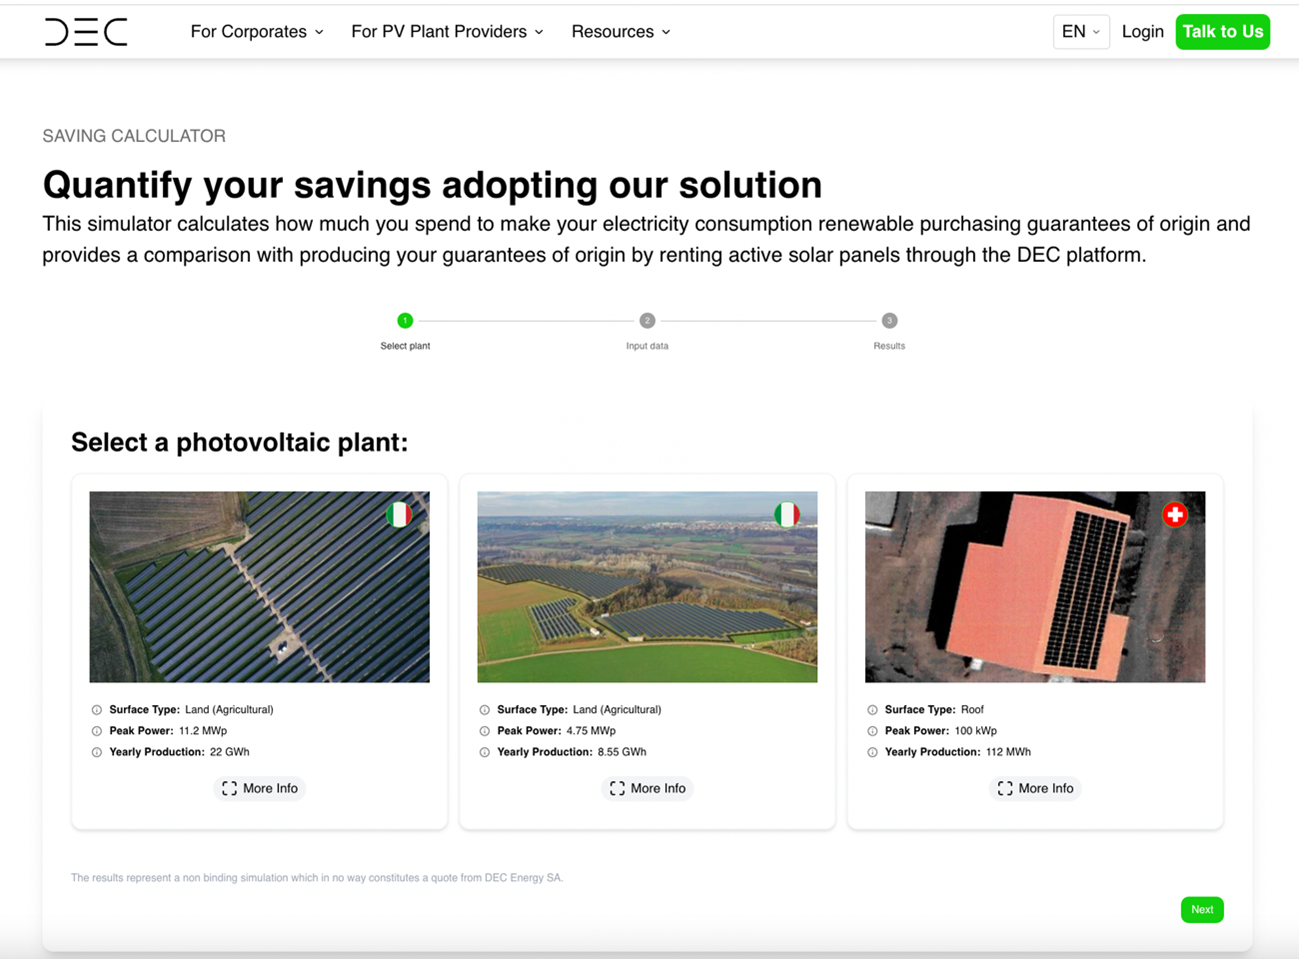The width and height of the screenshot is (1299, 959).
Task: Open the For Corporates dropdown menu
Action: [257, 32]
